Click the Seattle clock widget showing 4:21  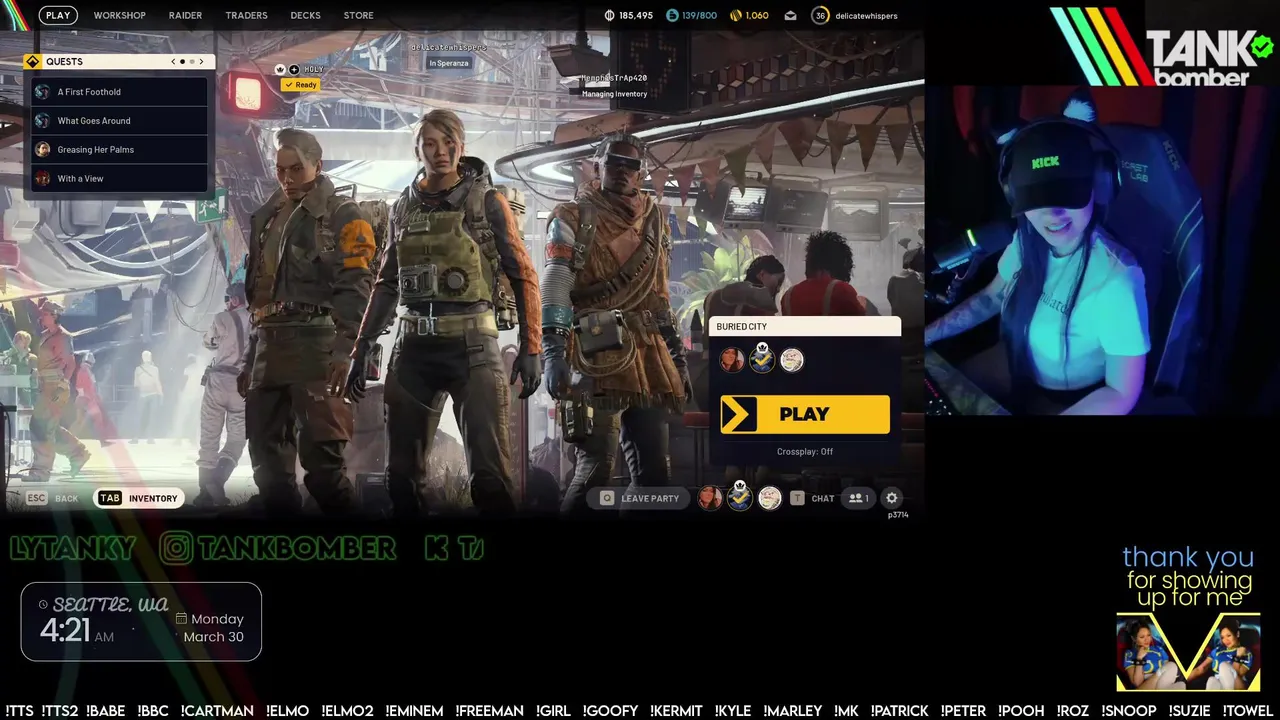click(x=141, y=622)
